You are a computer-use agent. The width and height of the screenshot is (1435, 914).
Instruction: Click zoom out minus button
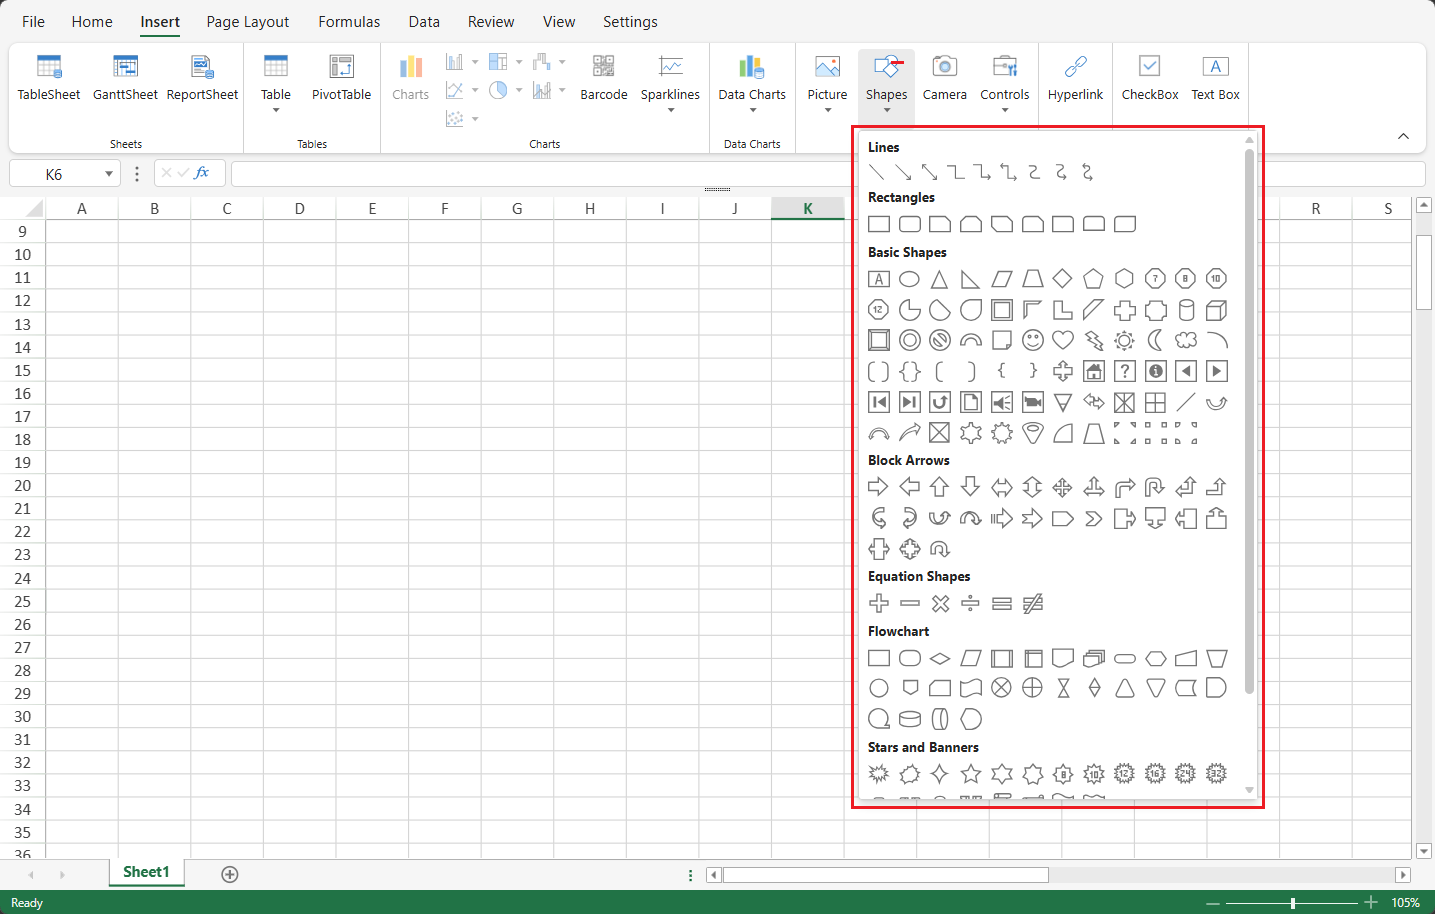[x=1213, y=902]
